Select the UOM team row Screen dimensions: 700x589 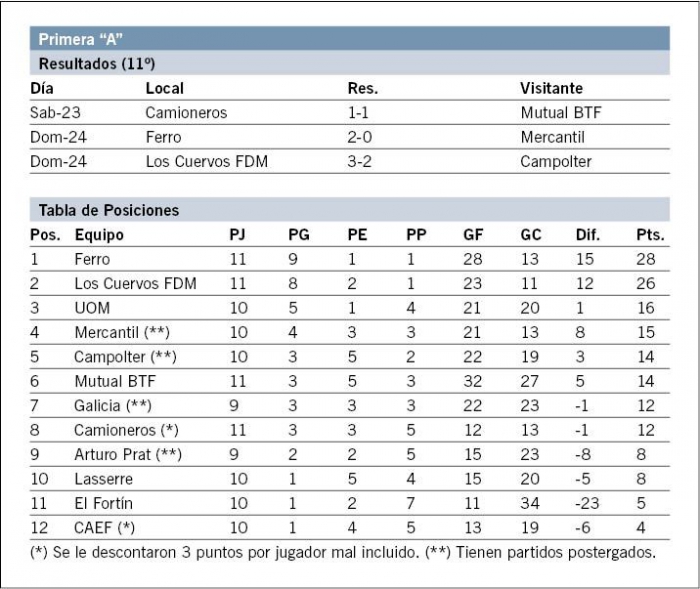click(350, 308)
